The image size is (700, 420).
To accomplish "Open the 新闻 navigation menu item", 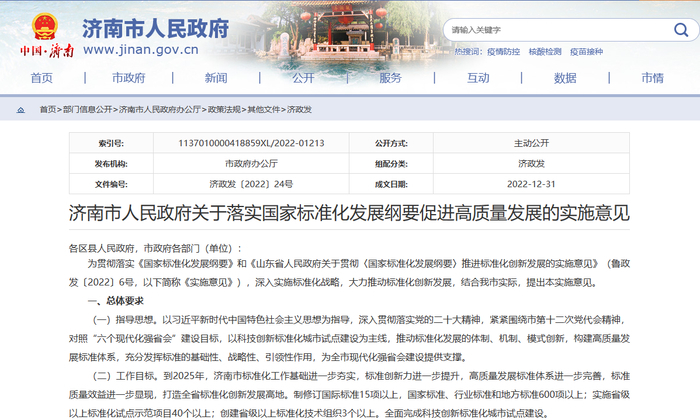I will click(216, 78).
